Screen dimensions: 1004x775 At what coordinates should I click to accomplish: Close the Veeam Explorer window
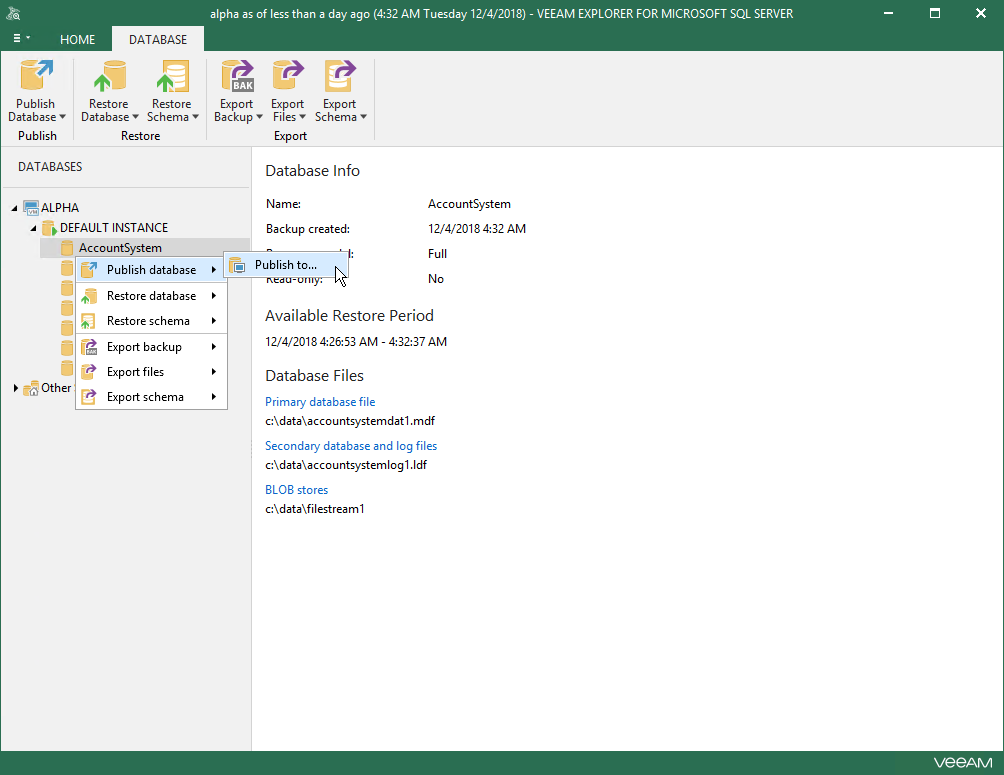click(x=981, y=13)
